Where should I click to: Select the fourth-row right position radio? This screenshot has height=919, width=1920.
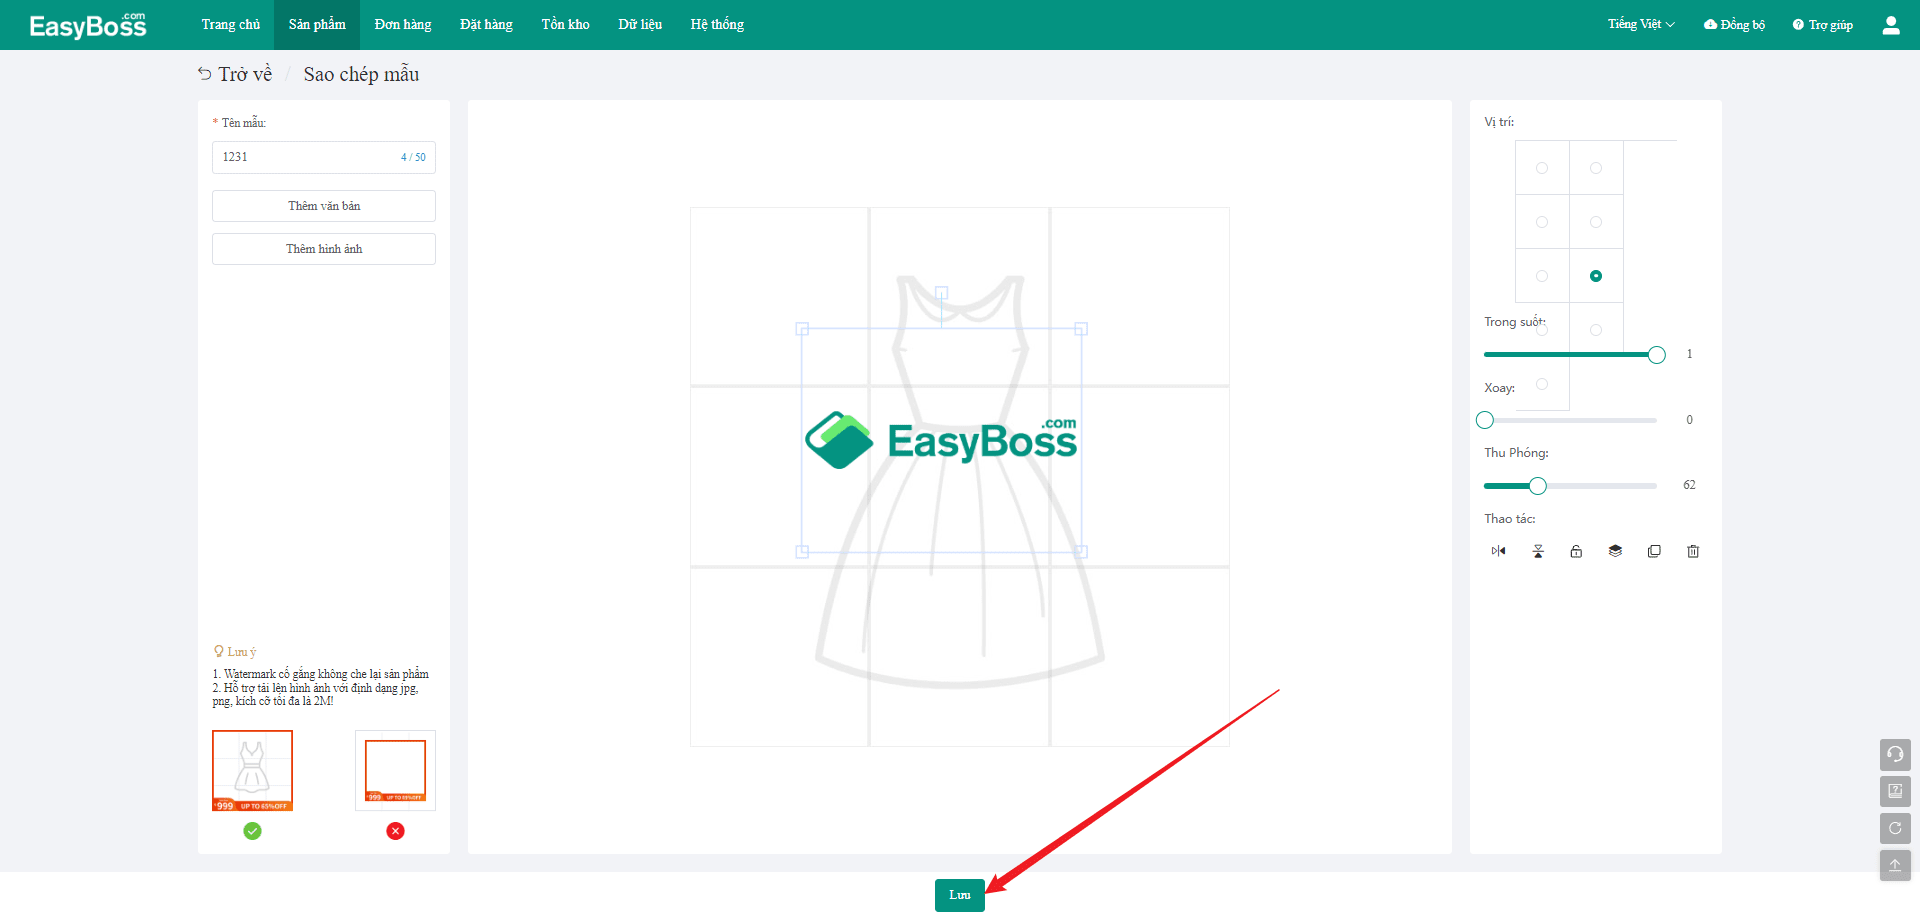[1596, 330]
